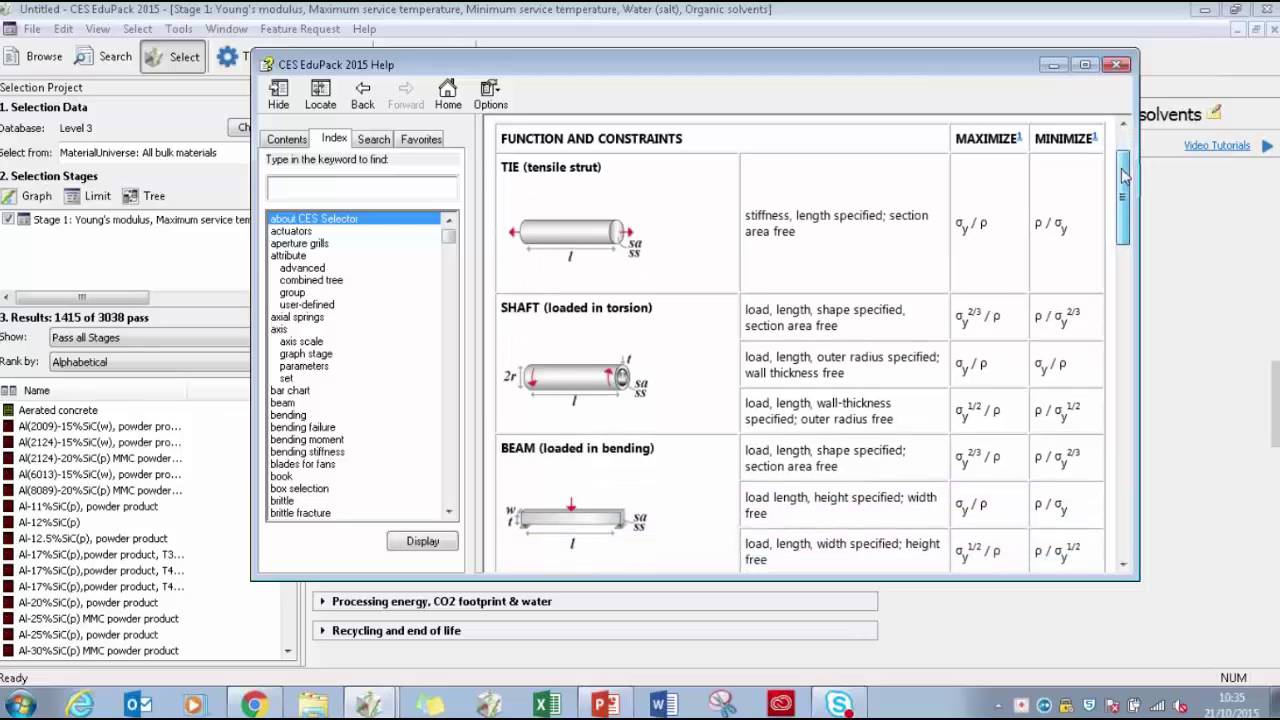Open the File menu
The height and width of the screenshot is (720, 1280).
tap(32, 29)
